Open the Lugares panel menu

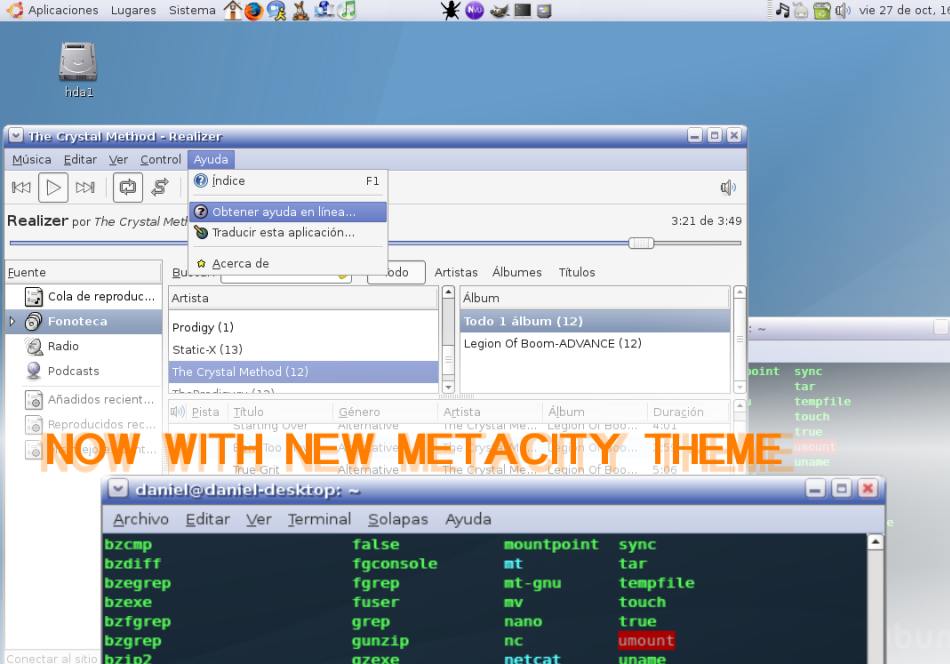tap(133, 10)
